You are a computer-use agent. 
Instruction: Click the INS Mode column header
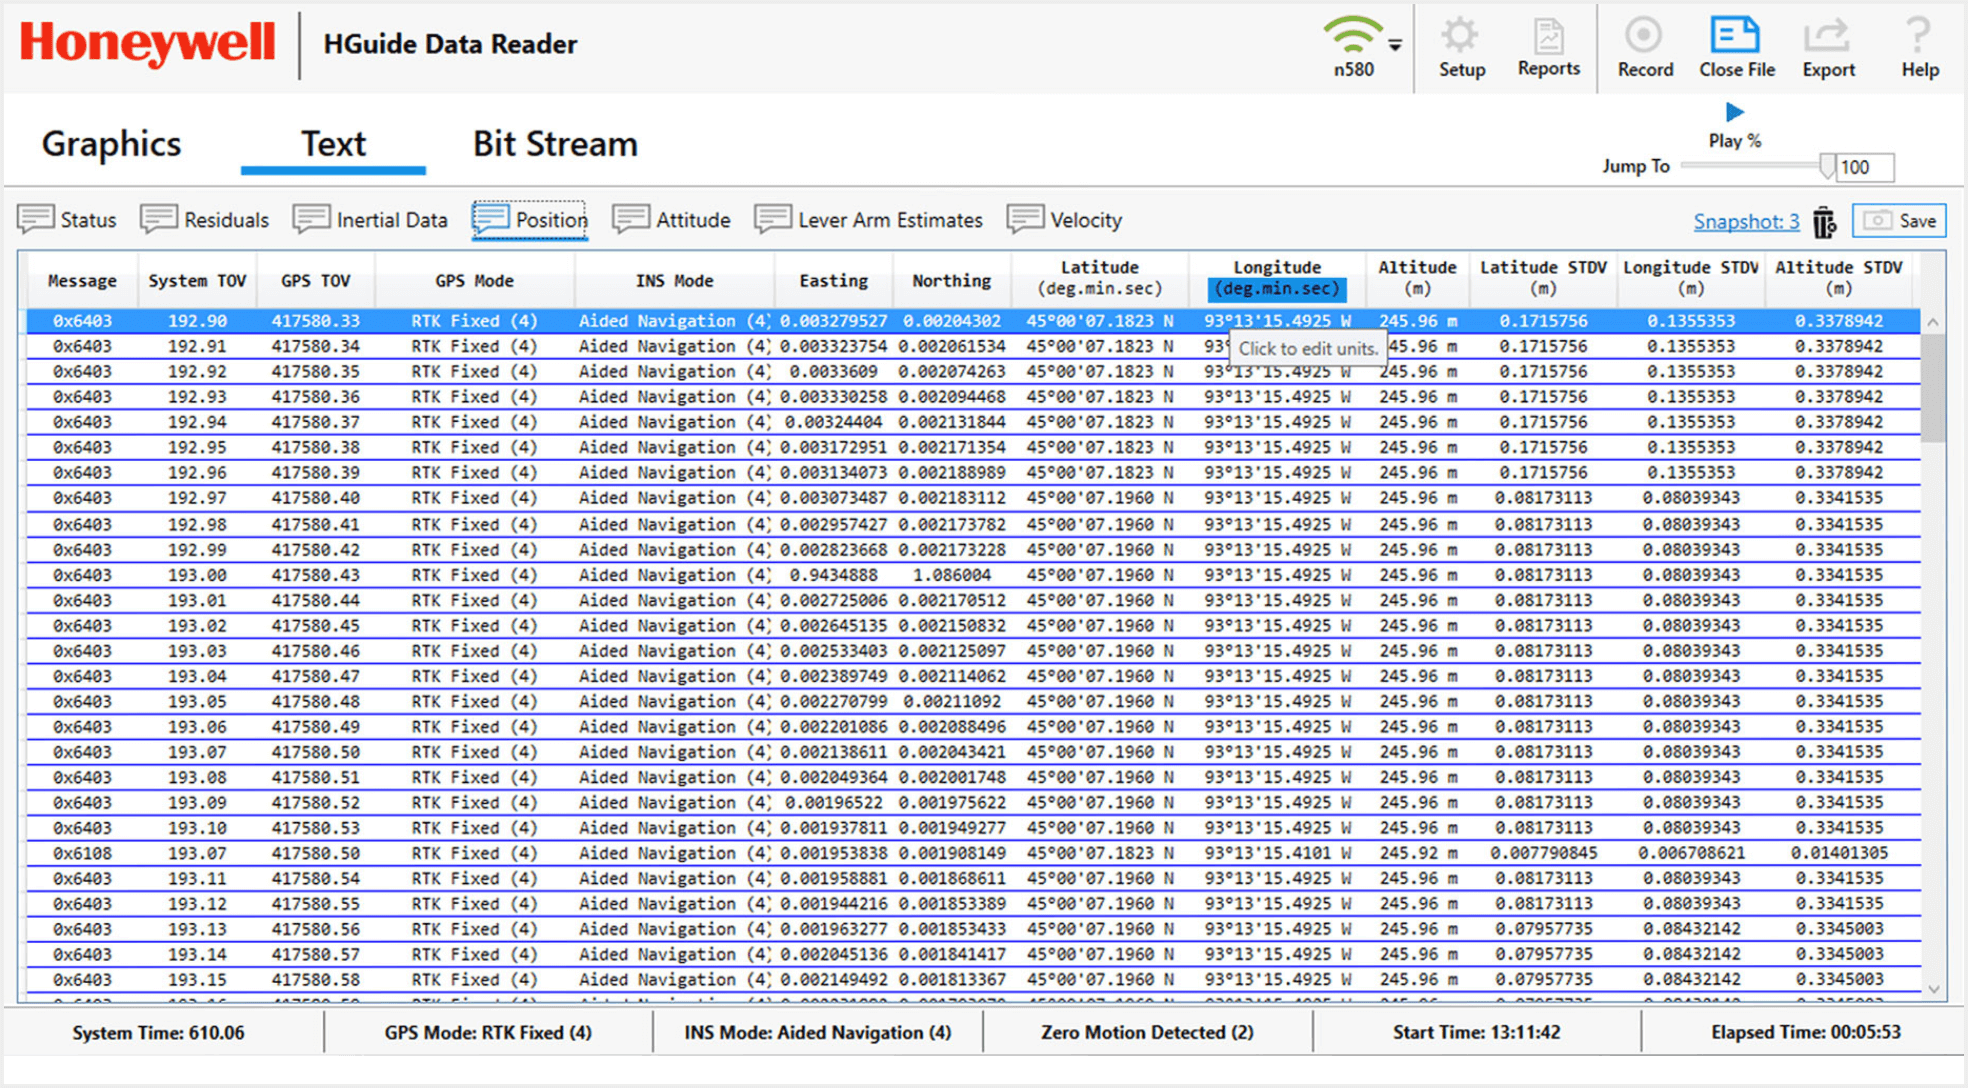click(x=674, y=281)
